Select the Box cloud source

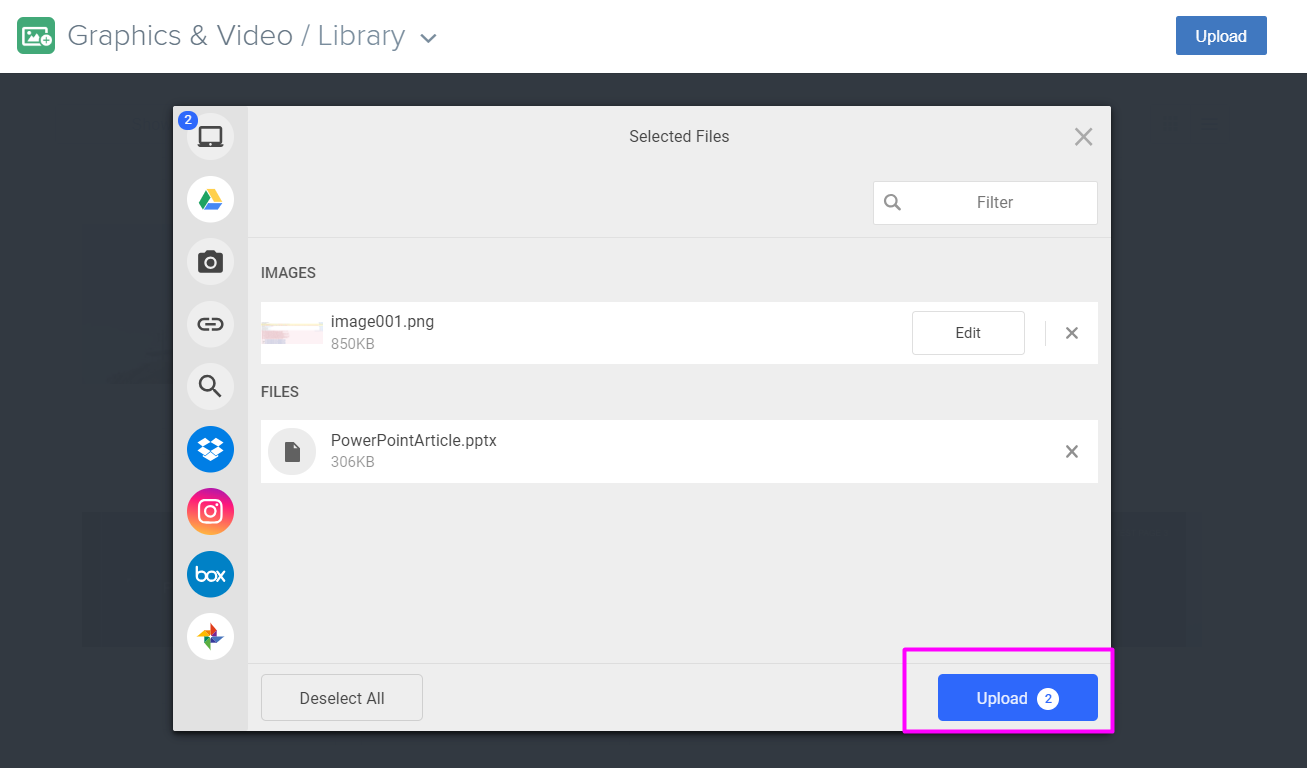click(210, 574)
